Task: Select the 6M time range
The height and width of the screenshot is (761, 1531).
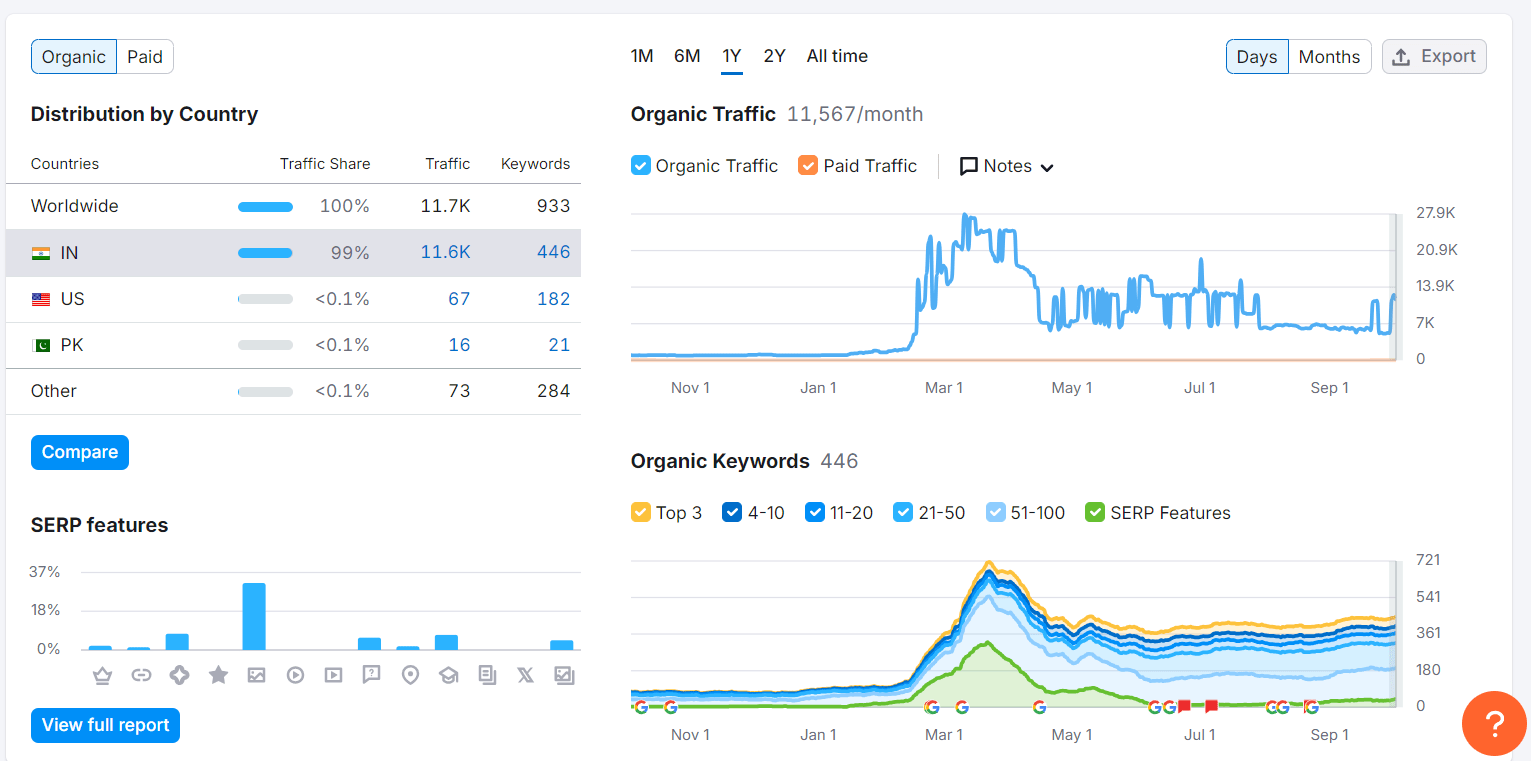Action: pyautogui.click(x=687, y=56)
